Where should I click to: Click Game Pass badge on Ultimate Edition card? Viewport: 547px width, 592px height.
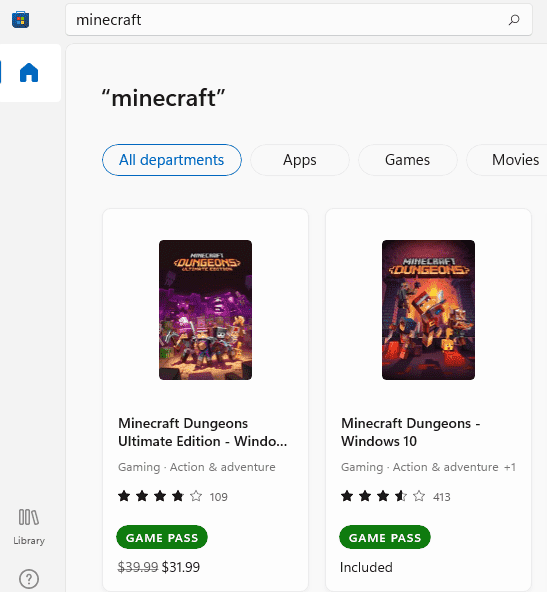tap(162, 537)
